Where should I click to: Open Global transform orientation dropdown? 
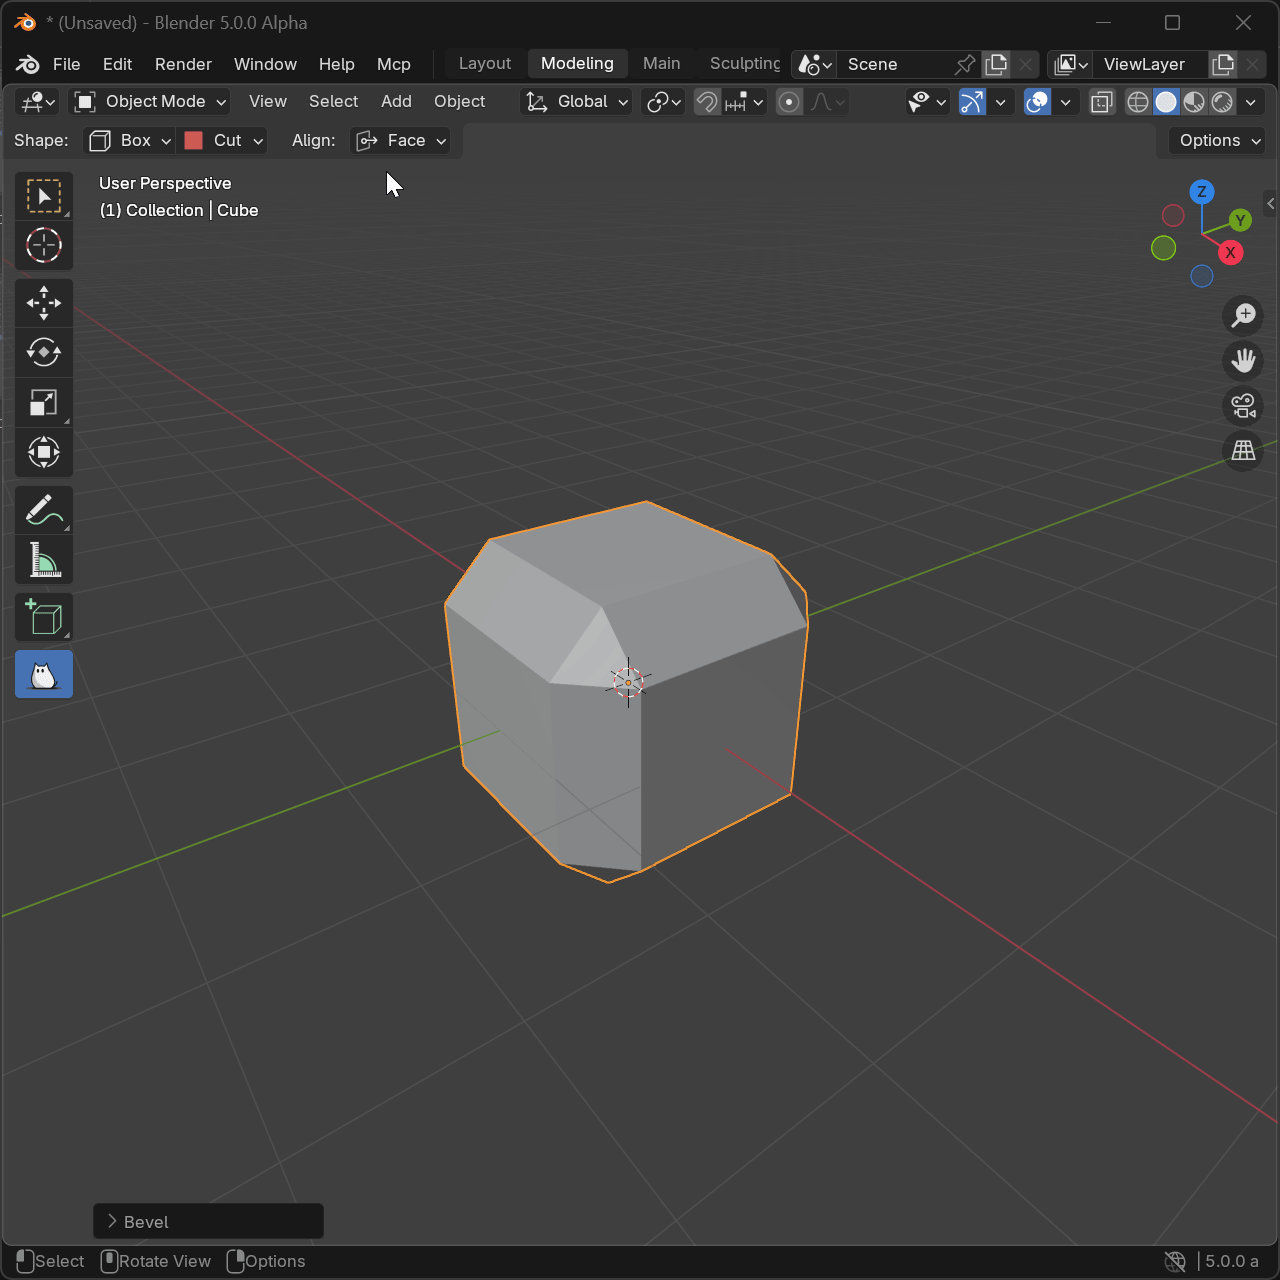pyautogui.click(x=578, y=102)
